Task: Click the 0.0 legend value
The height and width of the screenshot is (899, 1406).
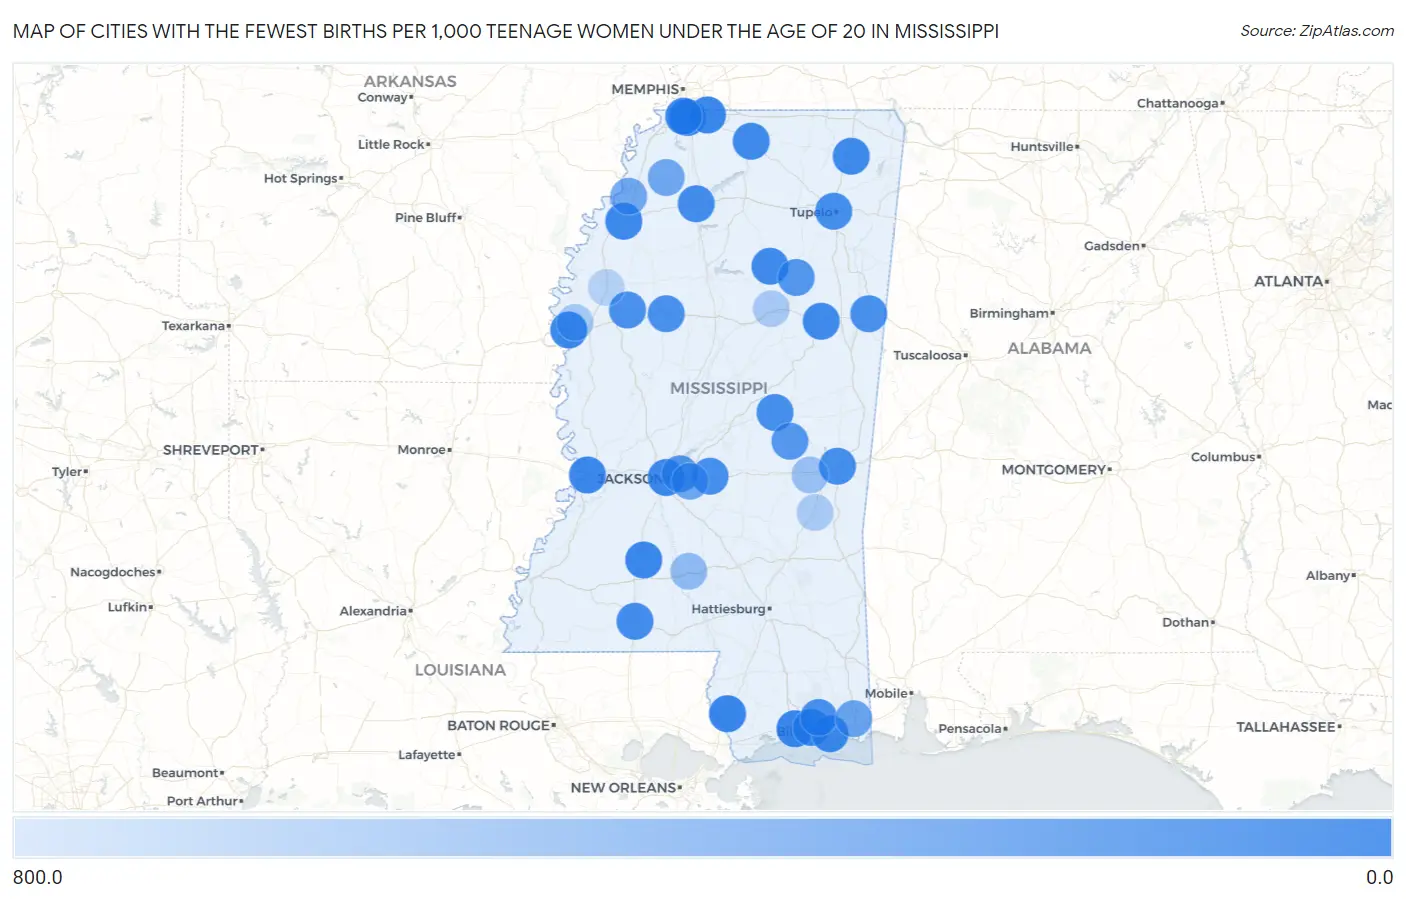Action: 1379,877
